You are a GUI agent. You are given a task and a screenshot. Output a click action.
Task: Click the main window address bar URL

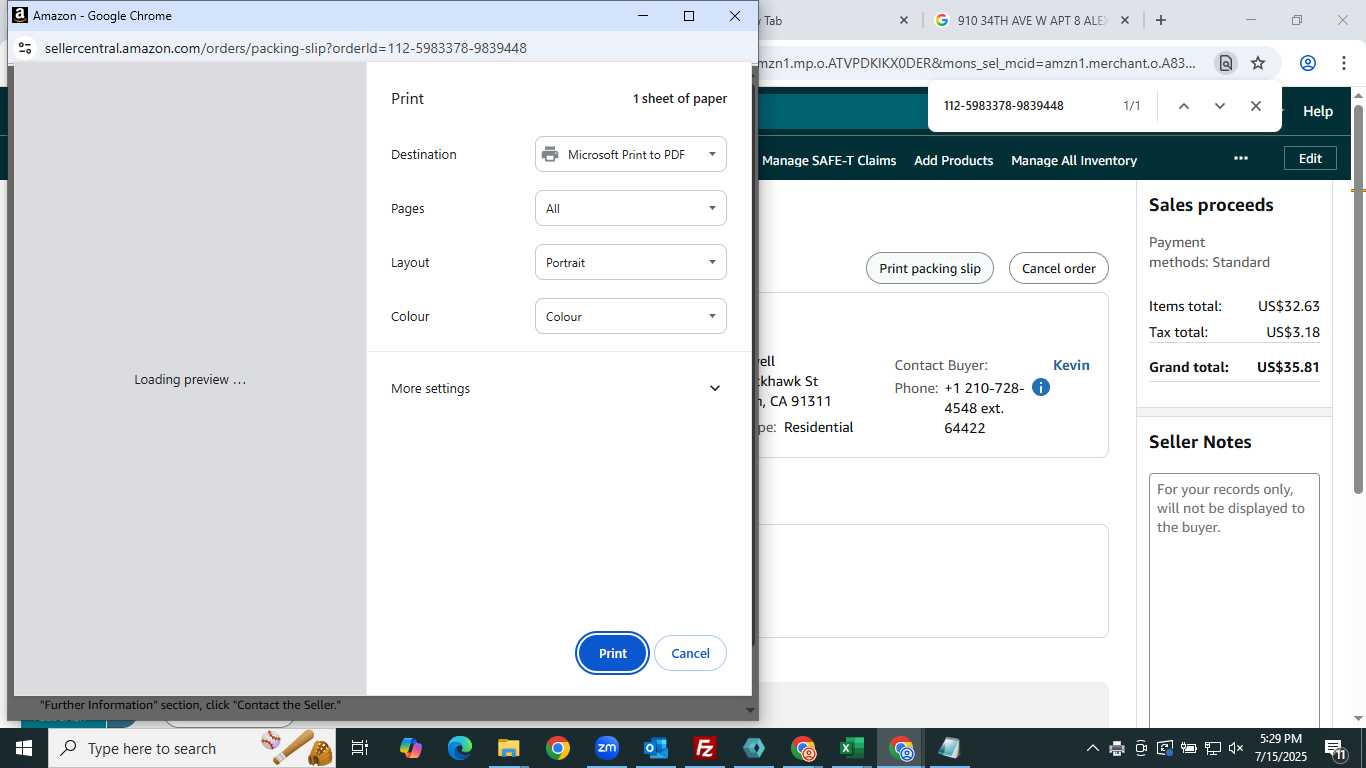tap(976, 63)
